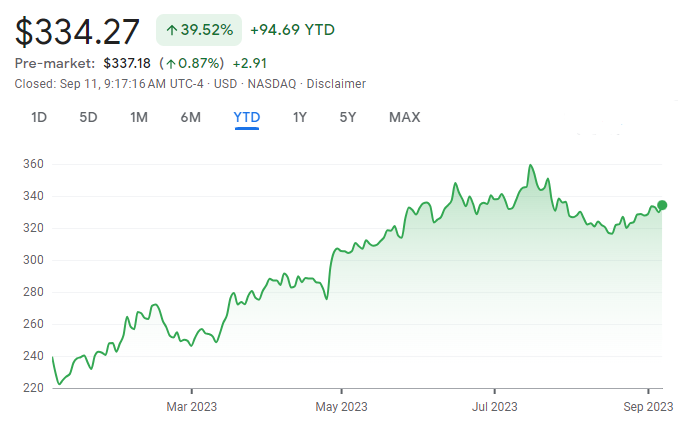Image resolution: width=700 pixels, height=431 pixels.
Task: Select the 5Y chart range
Action: pos(348,117)
